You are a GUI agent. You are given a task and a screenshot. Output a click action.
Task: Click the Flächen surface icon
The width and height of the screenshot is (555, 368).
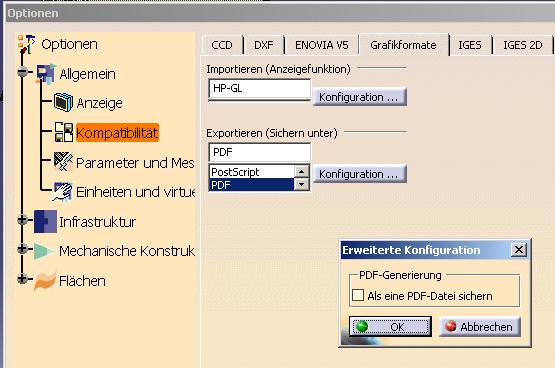pyautogui.click(x=45, y=281)
